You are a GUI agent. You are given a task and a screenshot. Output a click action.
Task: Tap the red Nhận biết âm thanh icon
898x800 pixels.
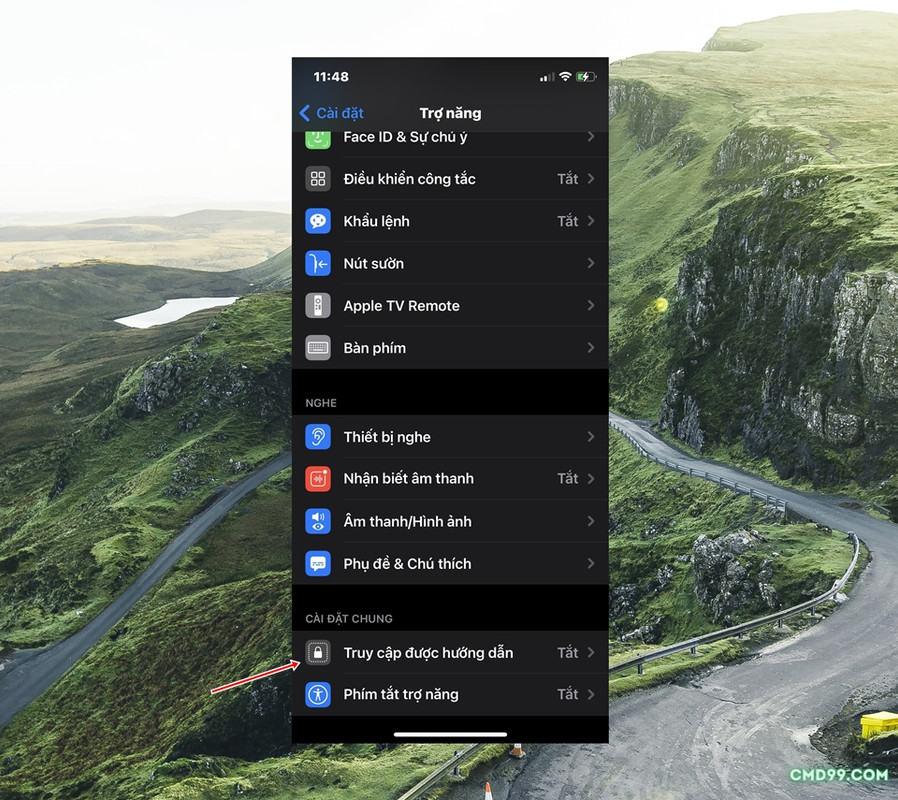318,479
